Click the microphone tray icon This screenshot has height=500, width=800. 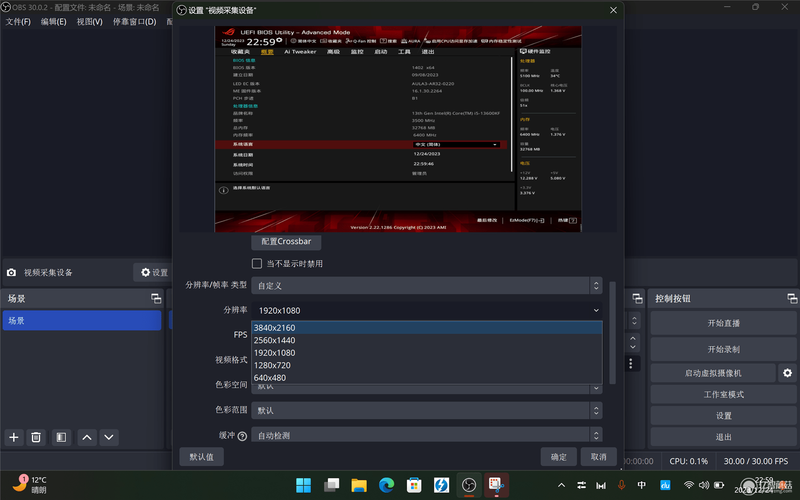[x=621, y=485]
